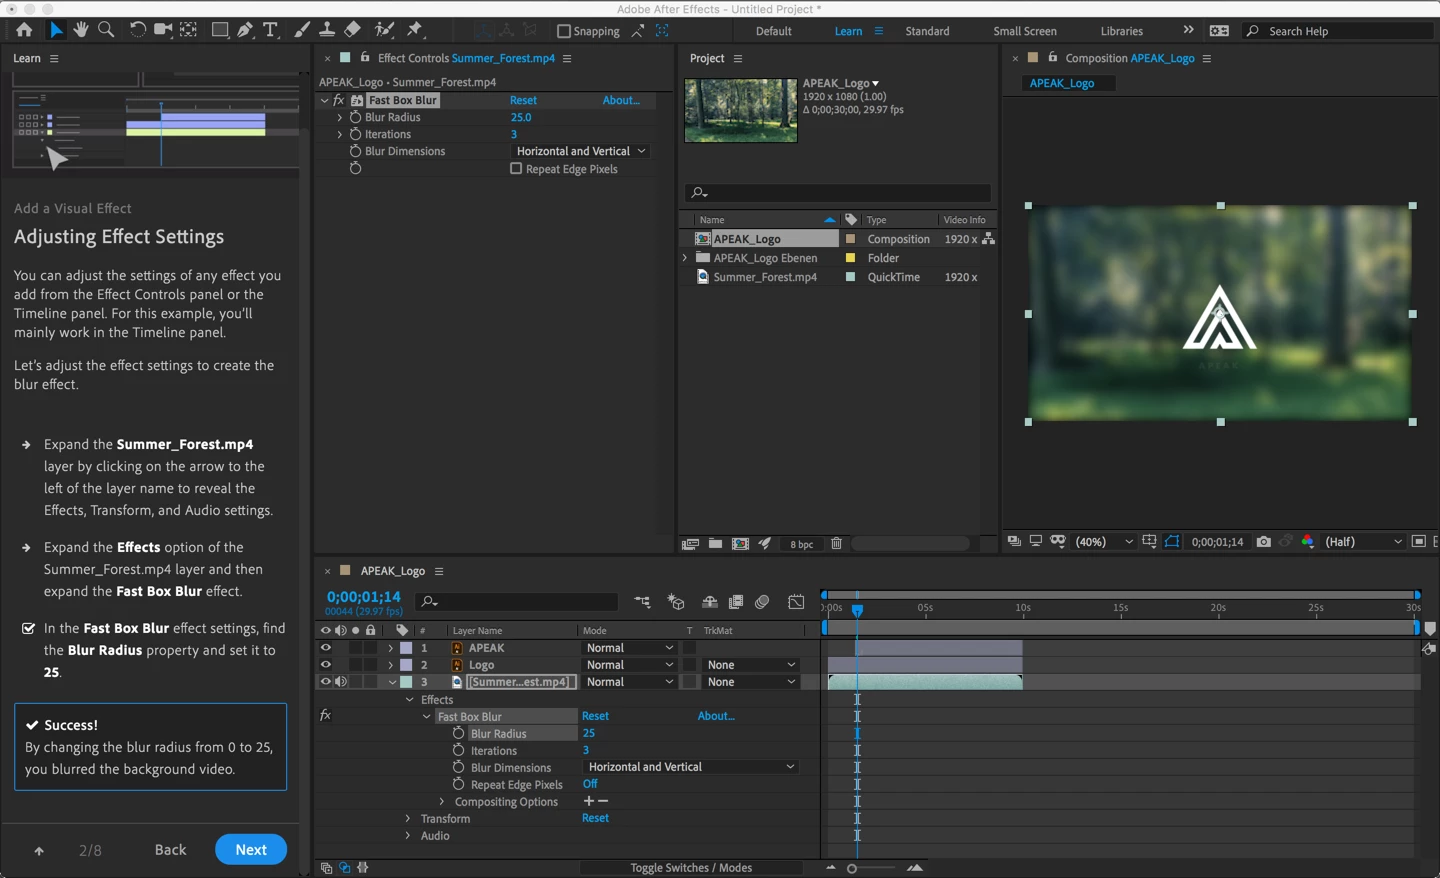Enable the Snapping checkbox
The image size is (1440, 878).
click(563, 31)
